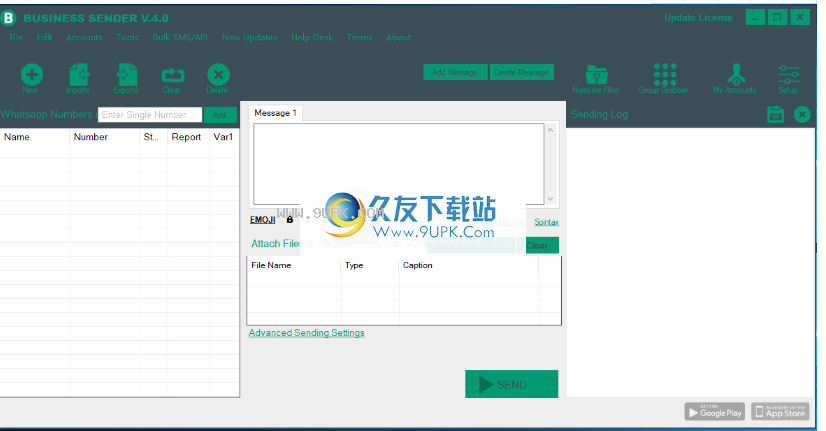Open the Tools menu

point(127,37)
